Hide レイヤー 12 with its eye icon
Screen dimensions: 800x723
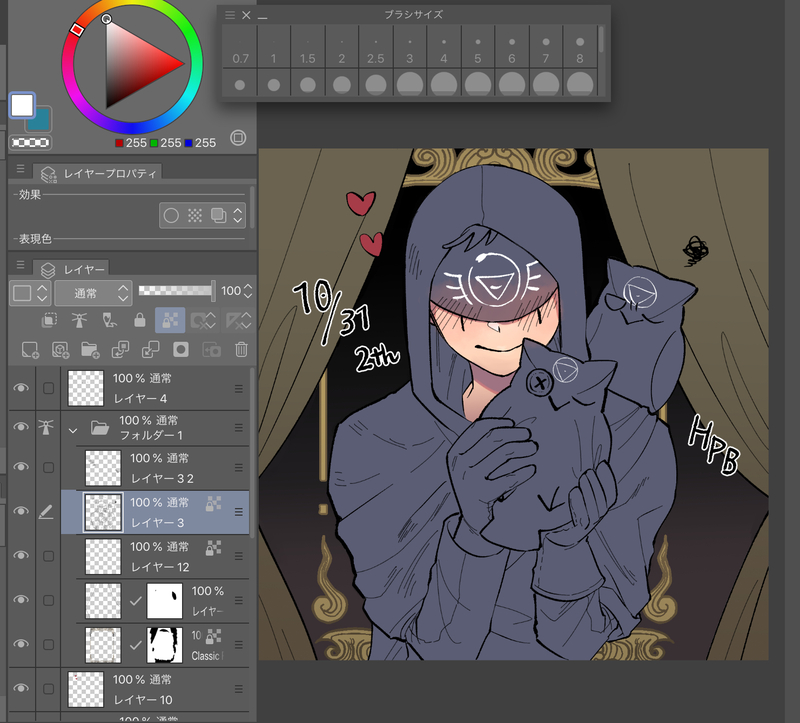point(21,555)
